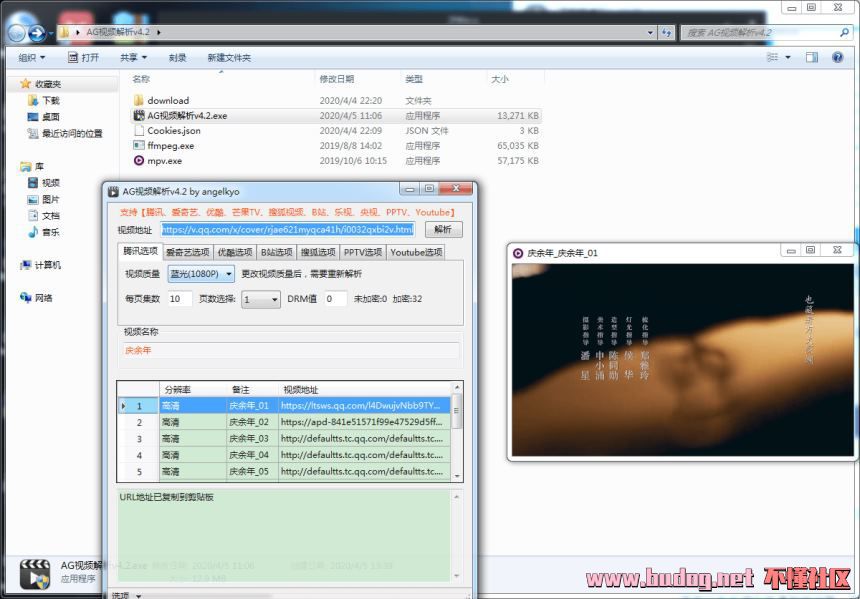Viewport: 860px width, 599px height.
Task: Select the ffmpeg.exe file icon
Action: [139, 145]
